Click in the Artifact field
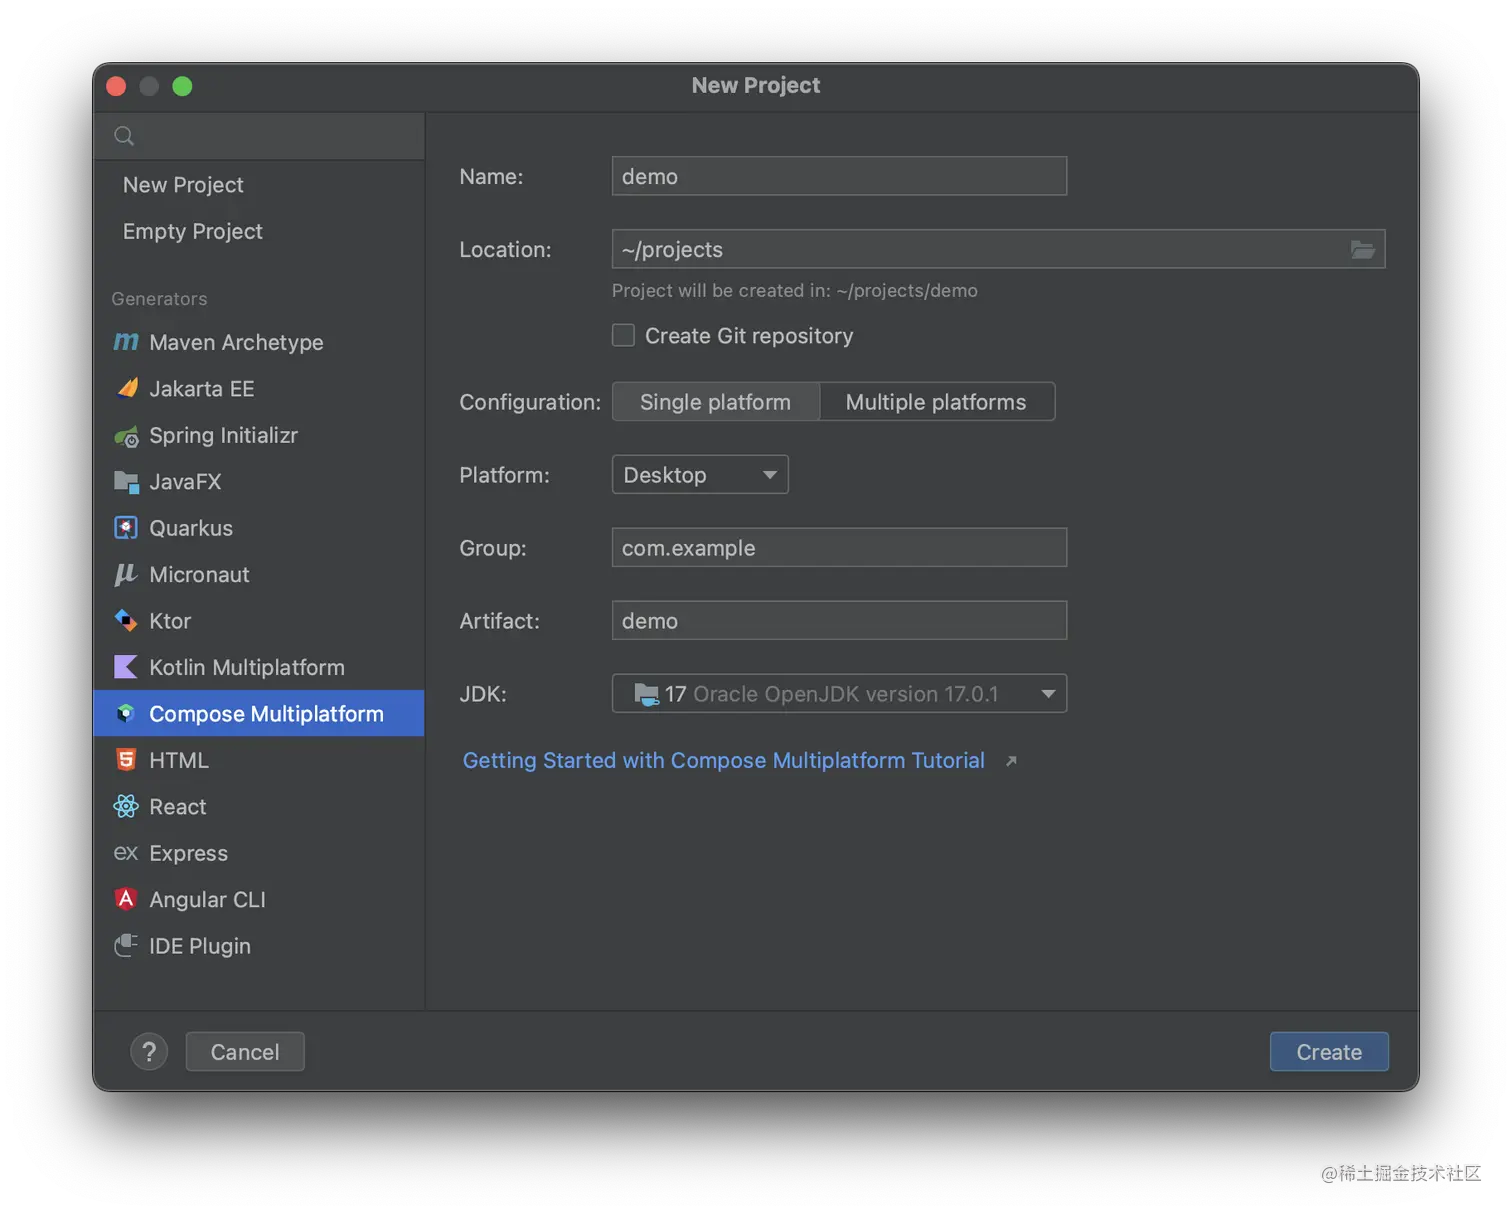This screenshot has height=1214, width=1512. pyautogui.click(x=839, y=621)
